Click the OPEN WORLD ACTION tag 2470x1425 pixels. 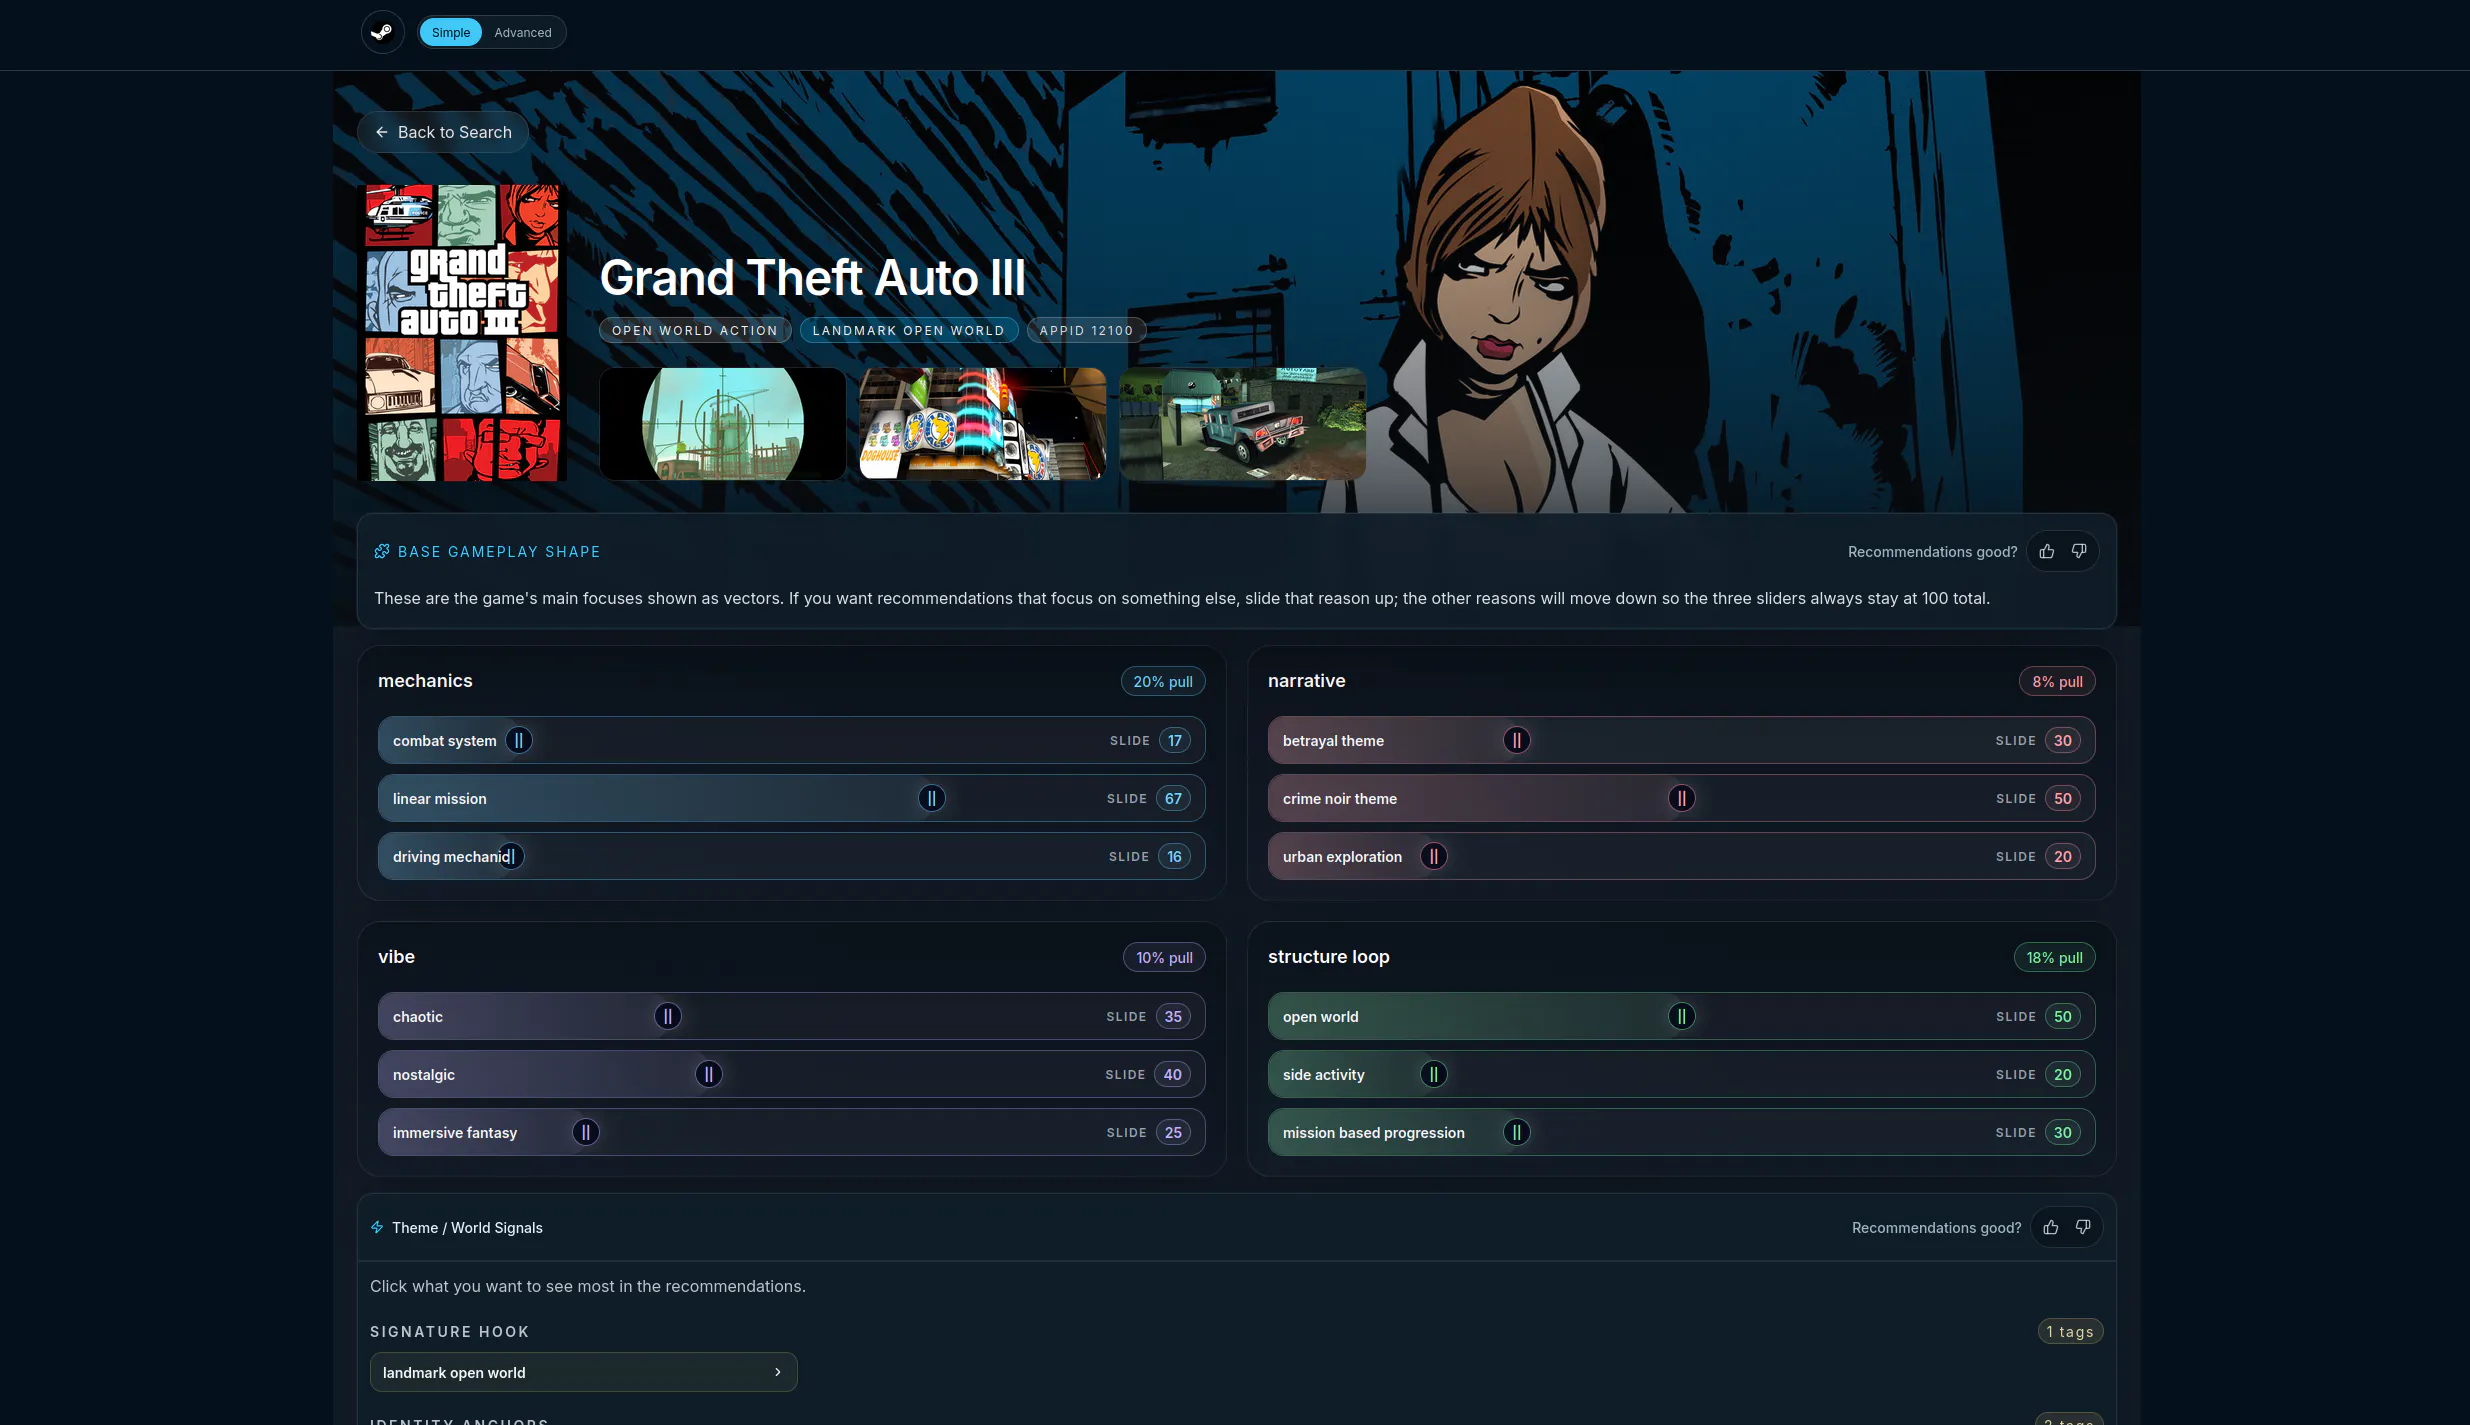coord(695,330)
